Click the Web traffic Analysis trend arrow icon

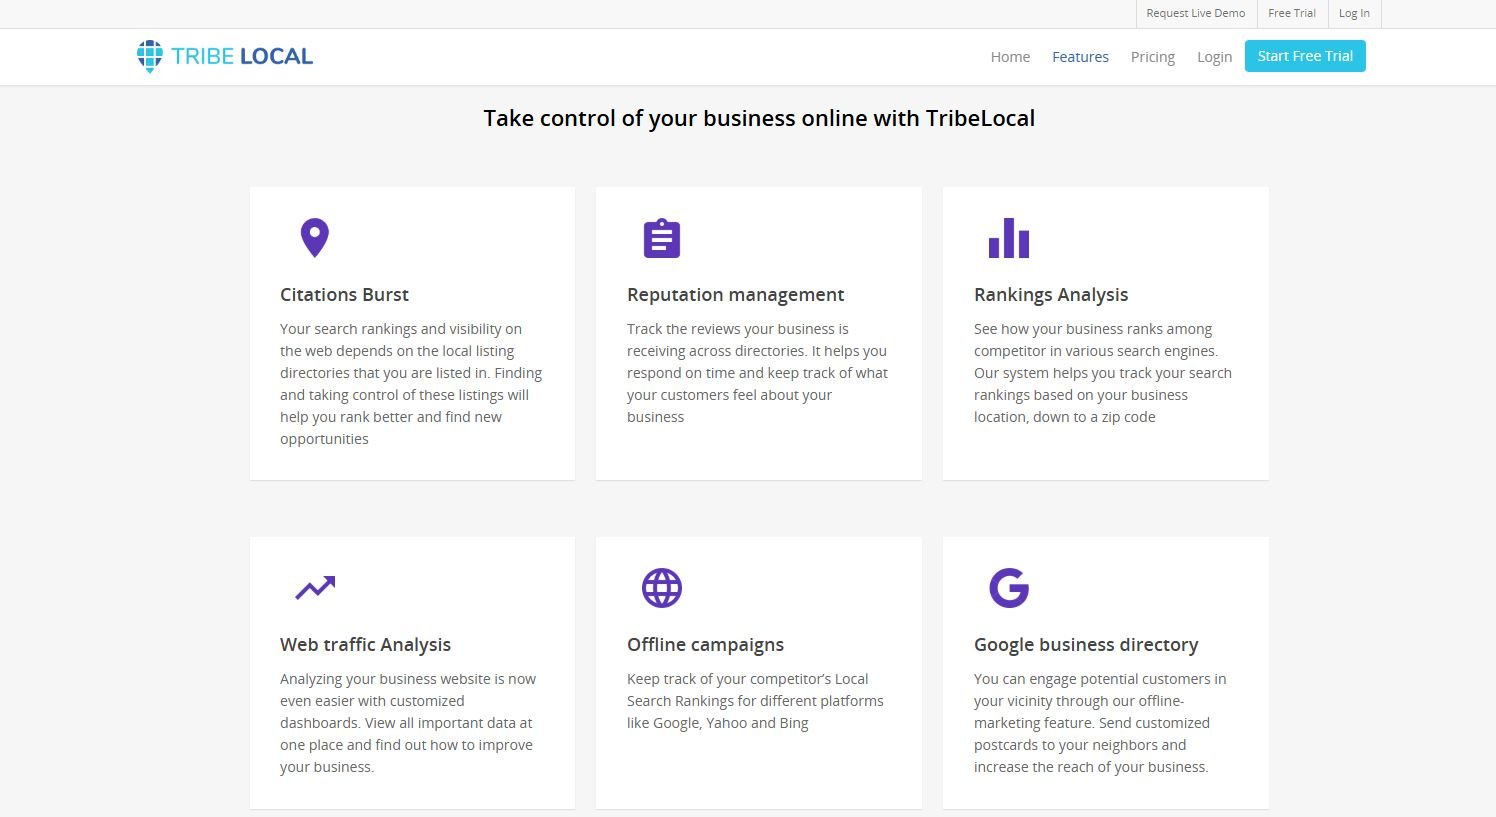click(315, 588)
